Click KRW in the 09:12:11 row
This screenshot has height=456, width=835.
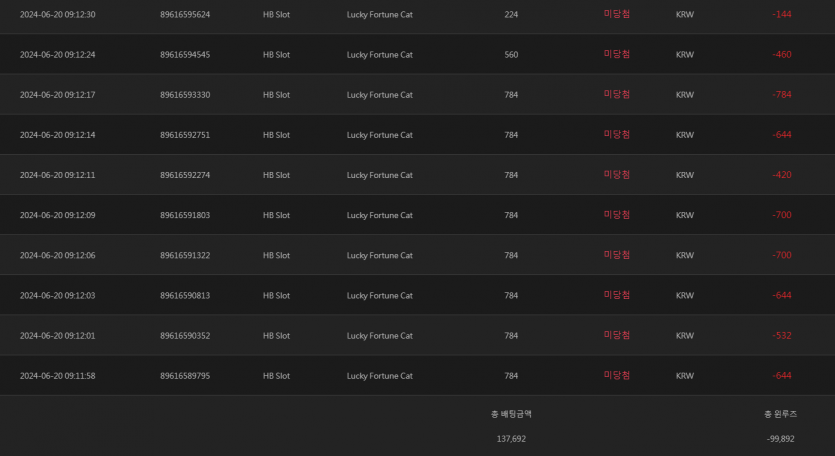pyautogui.click(x=685, y=175)
